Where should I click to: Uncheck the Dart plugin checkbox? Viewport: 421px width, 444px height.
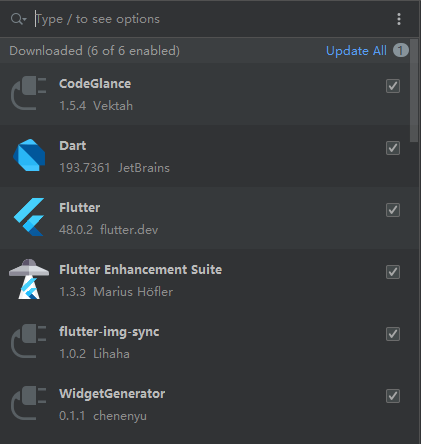pyautogui.click(x=393, y=148)
